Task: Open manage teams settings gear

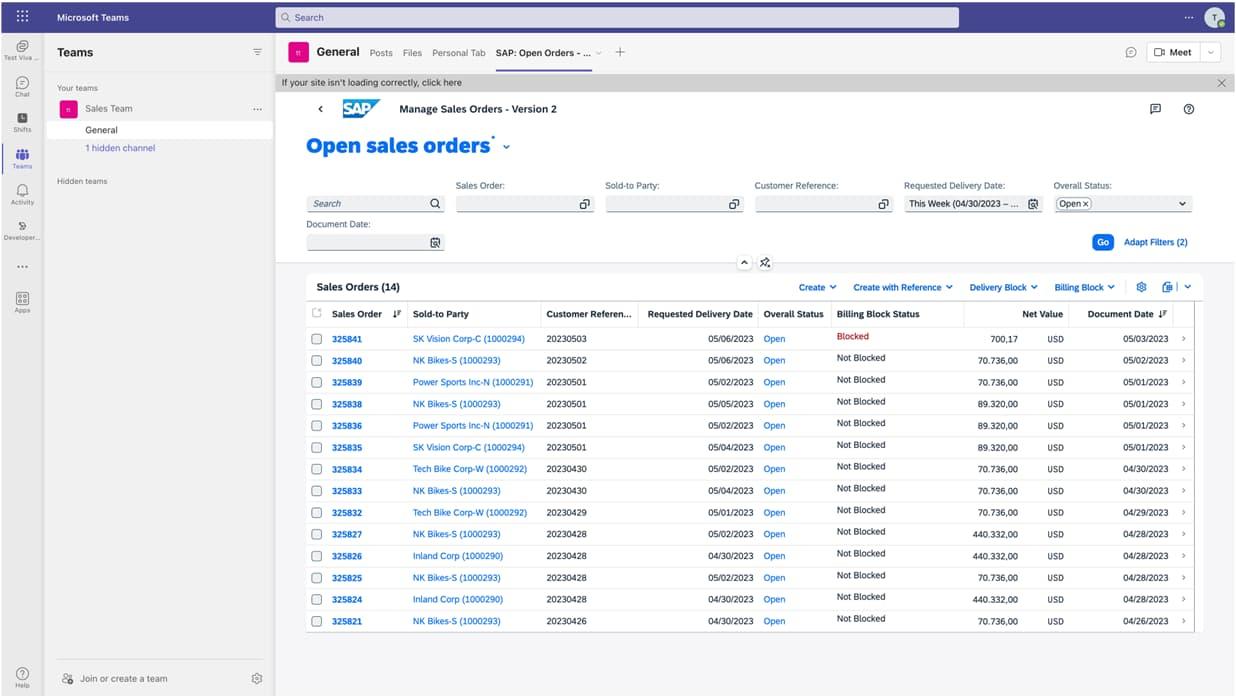Action: click(x=257, y=678)
